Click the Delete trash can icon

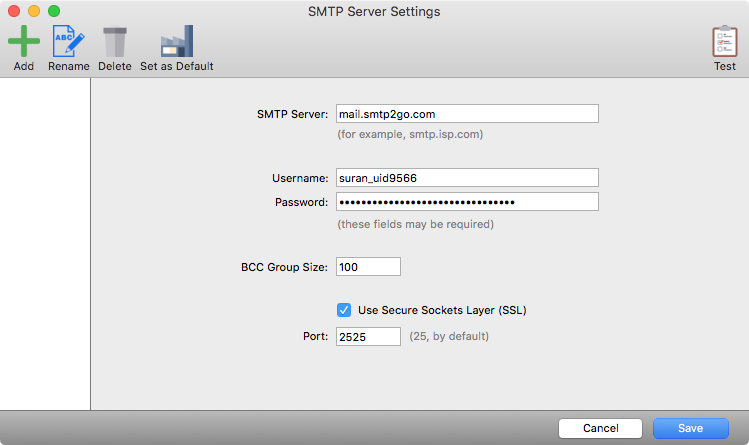[x=115, y=42]
